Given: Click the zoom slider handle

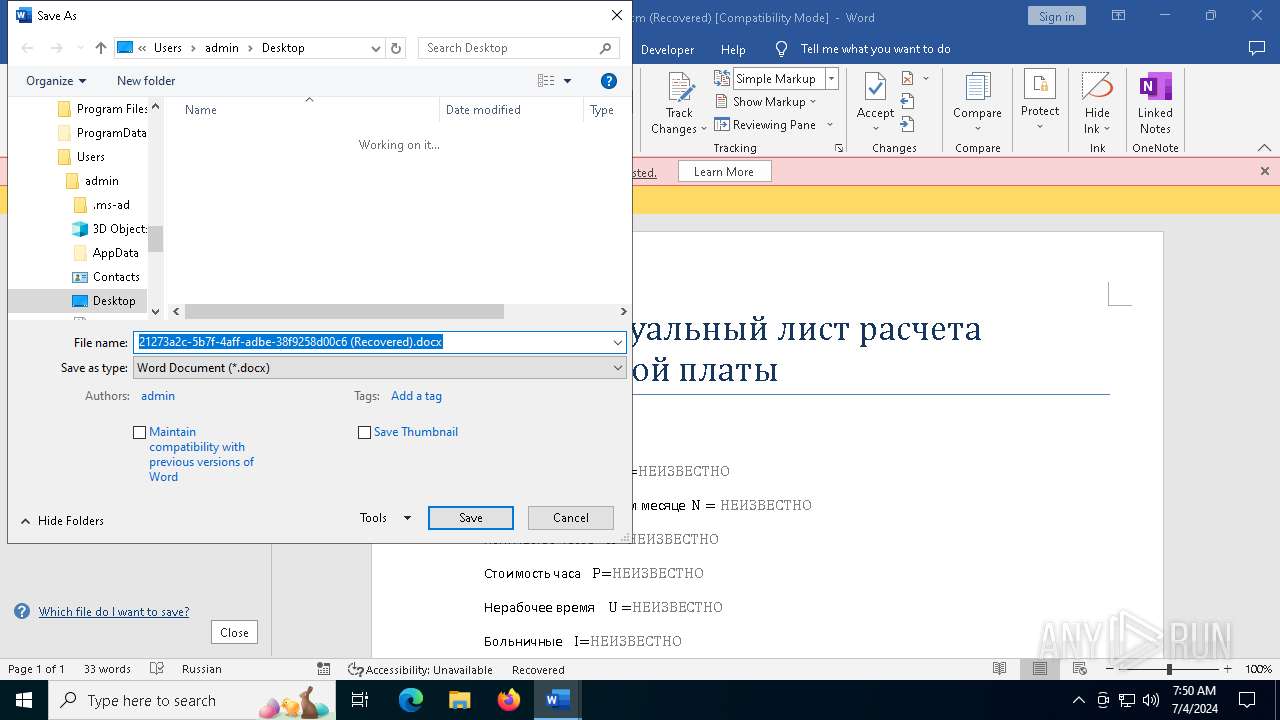Looking at the screenshot, I should click(x=1169, y=669).
